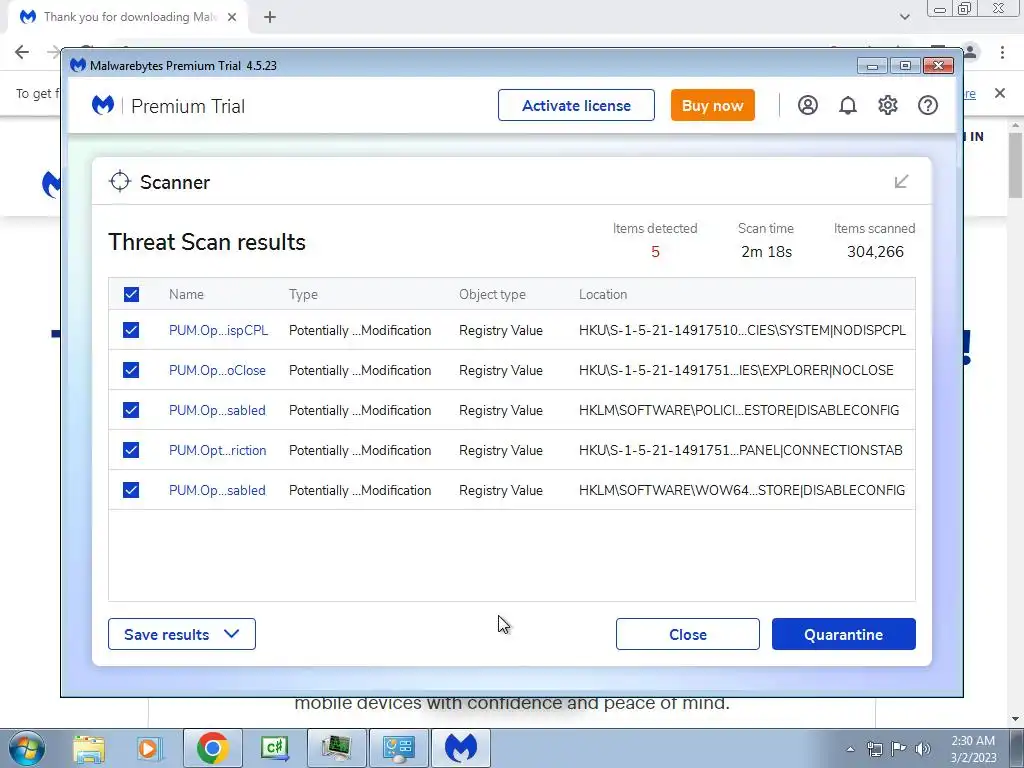Click the items detected count 5

point(655,252)
